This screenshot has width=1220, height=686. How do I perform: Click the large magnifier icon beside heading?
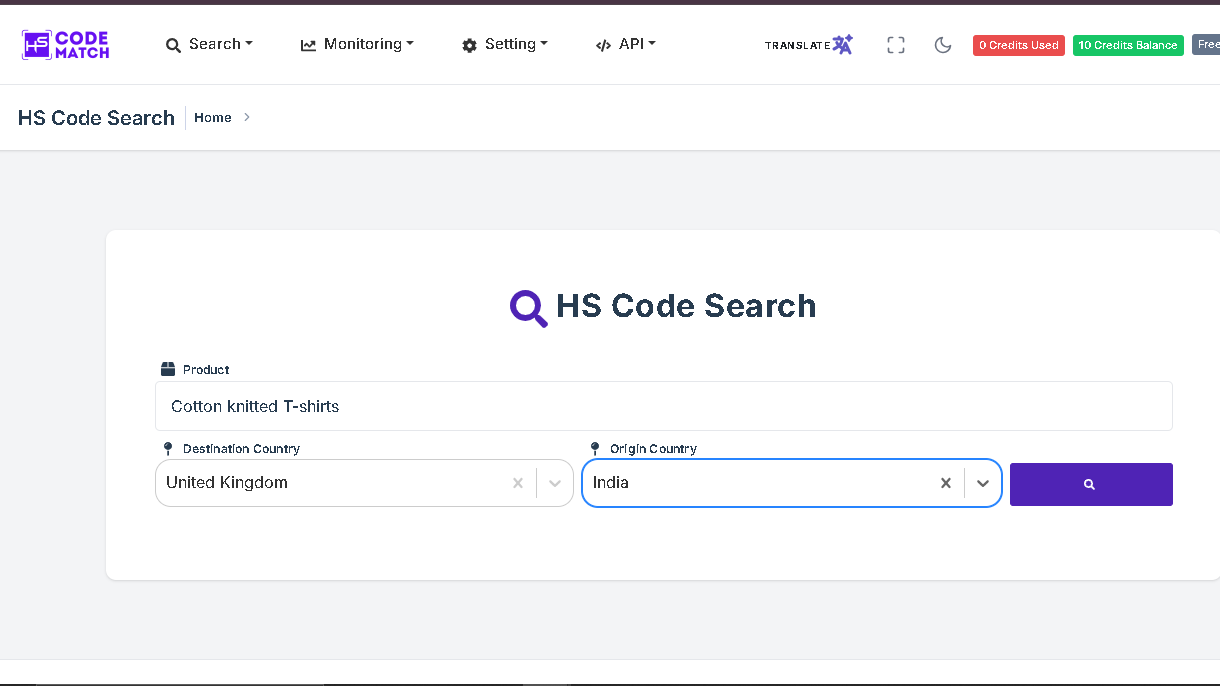[x=528, y=307]
